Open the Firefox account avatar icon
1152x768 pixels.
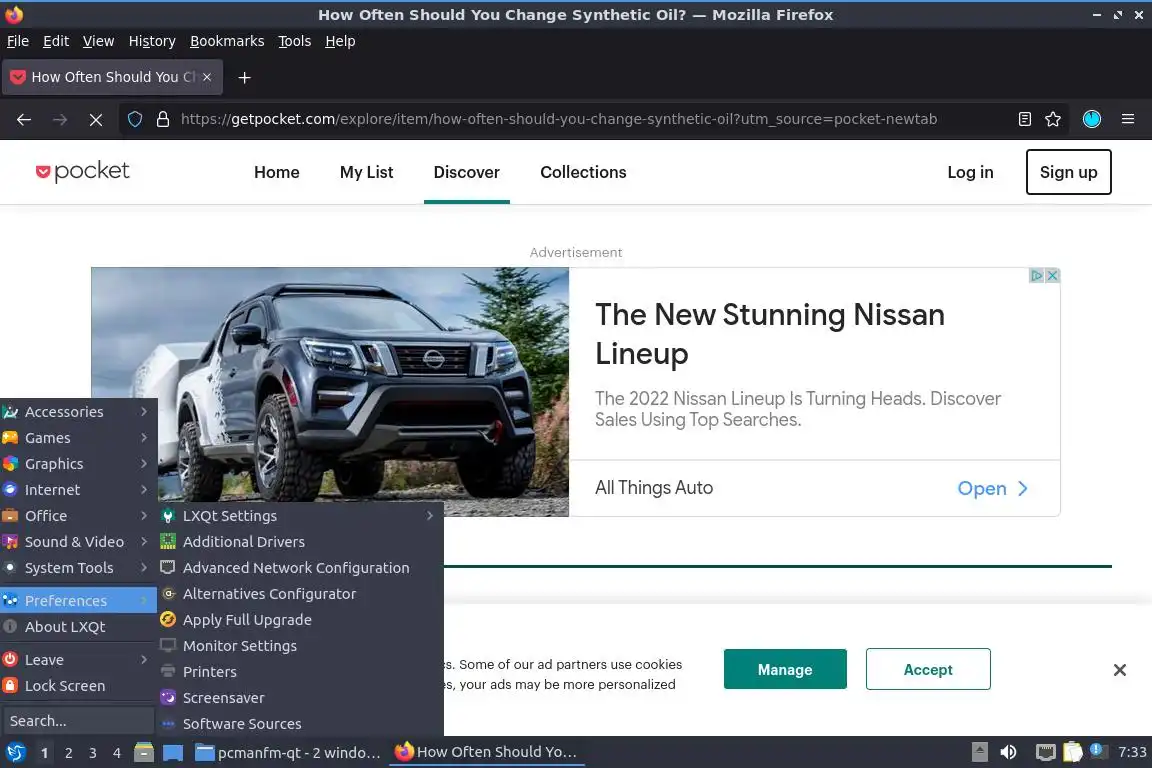coord(1092,119)
